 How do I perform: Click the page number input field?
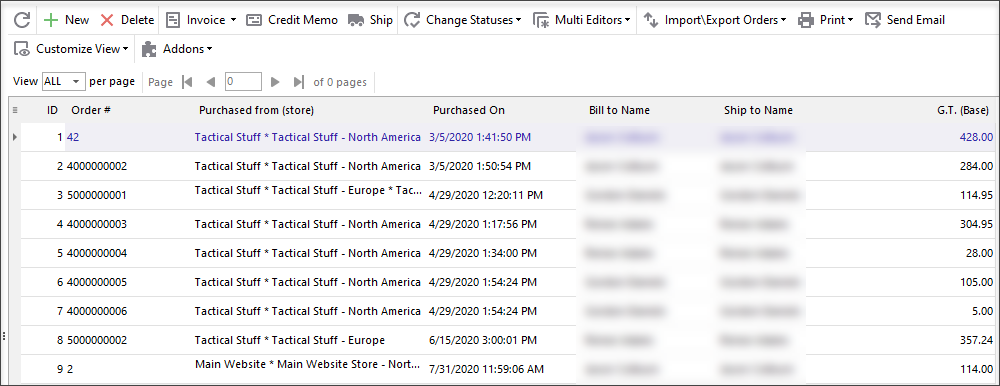coord(244,82)
